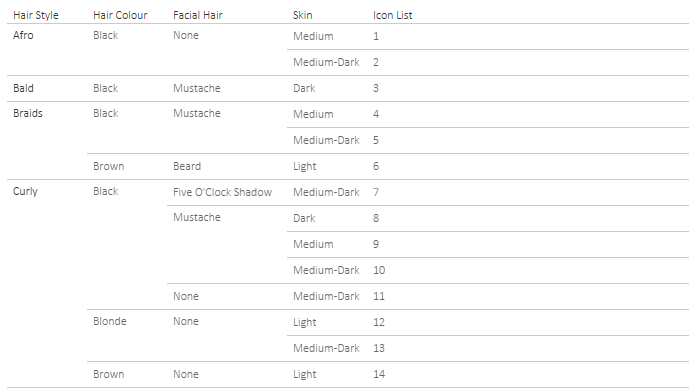Click icon list value 6
Viewport: 689px width, 391px height.
click(376, 167)
